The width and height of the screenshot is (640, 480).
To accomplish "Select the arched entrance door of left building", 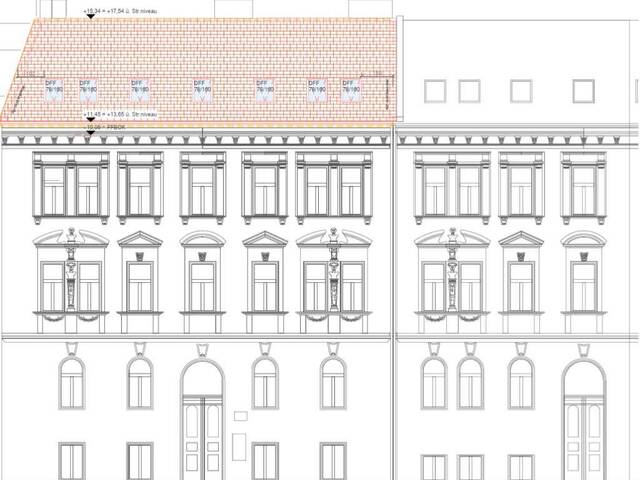I will [x=202, y=420].
